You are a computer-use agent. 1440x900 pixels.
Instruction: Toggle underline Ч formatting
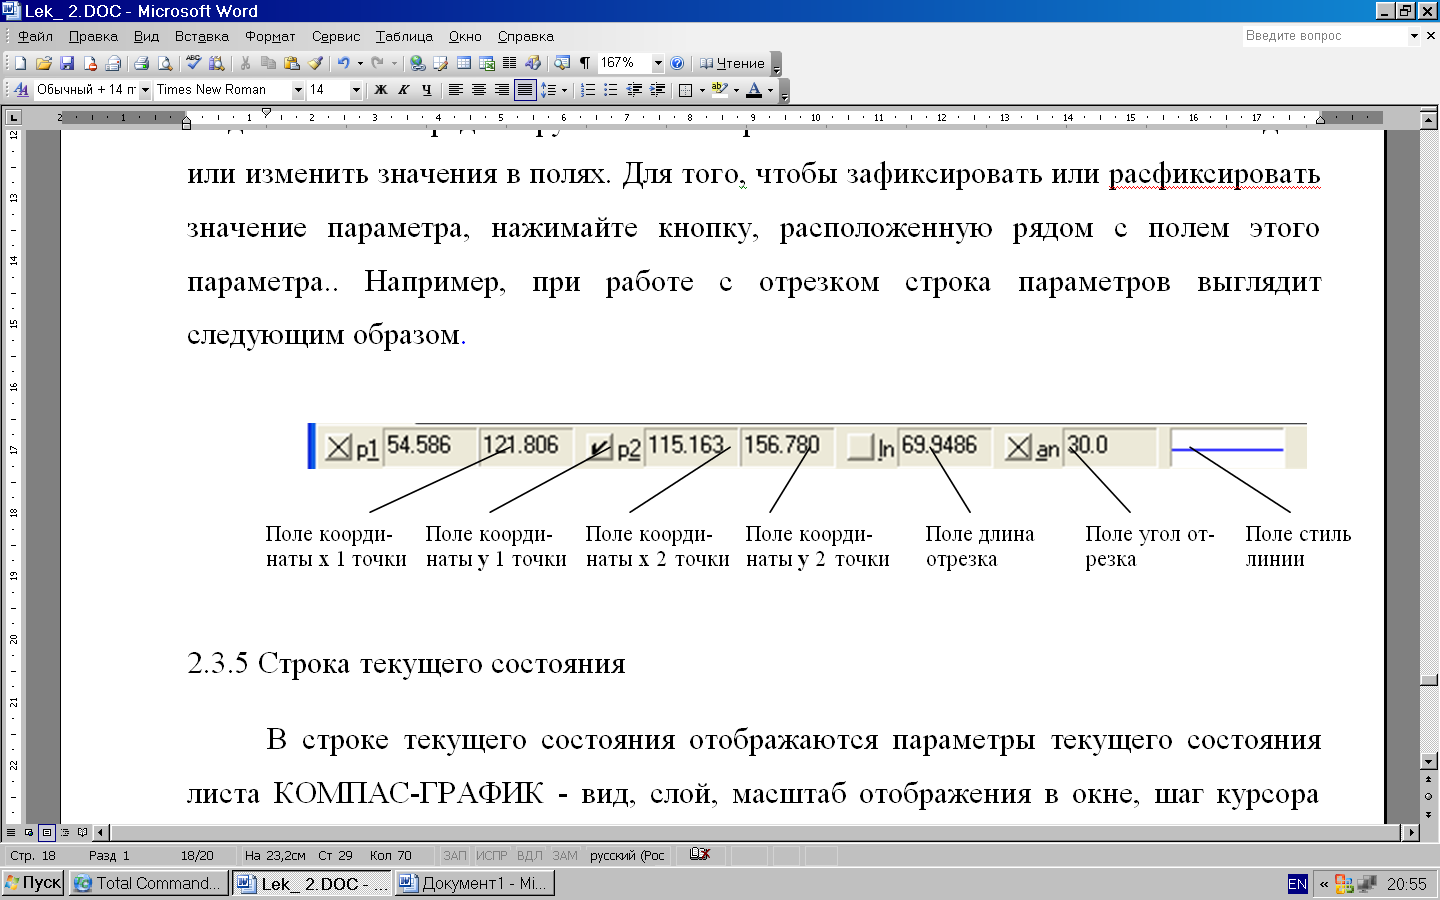[x=426, y=90]
